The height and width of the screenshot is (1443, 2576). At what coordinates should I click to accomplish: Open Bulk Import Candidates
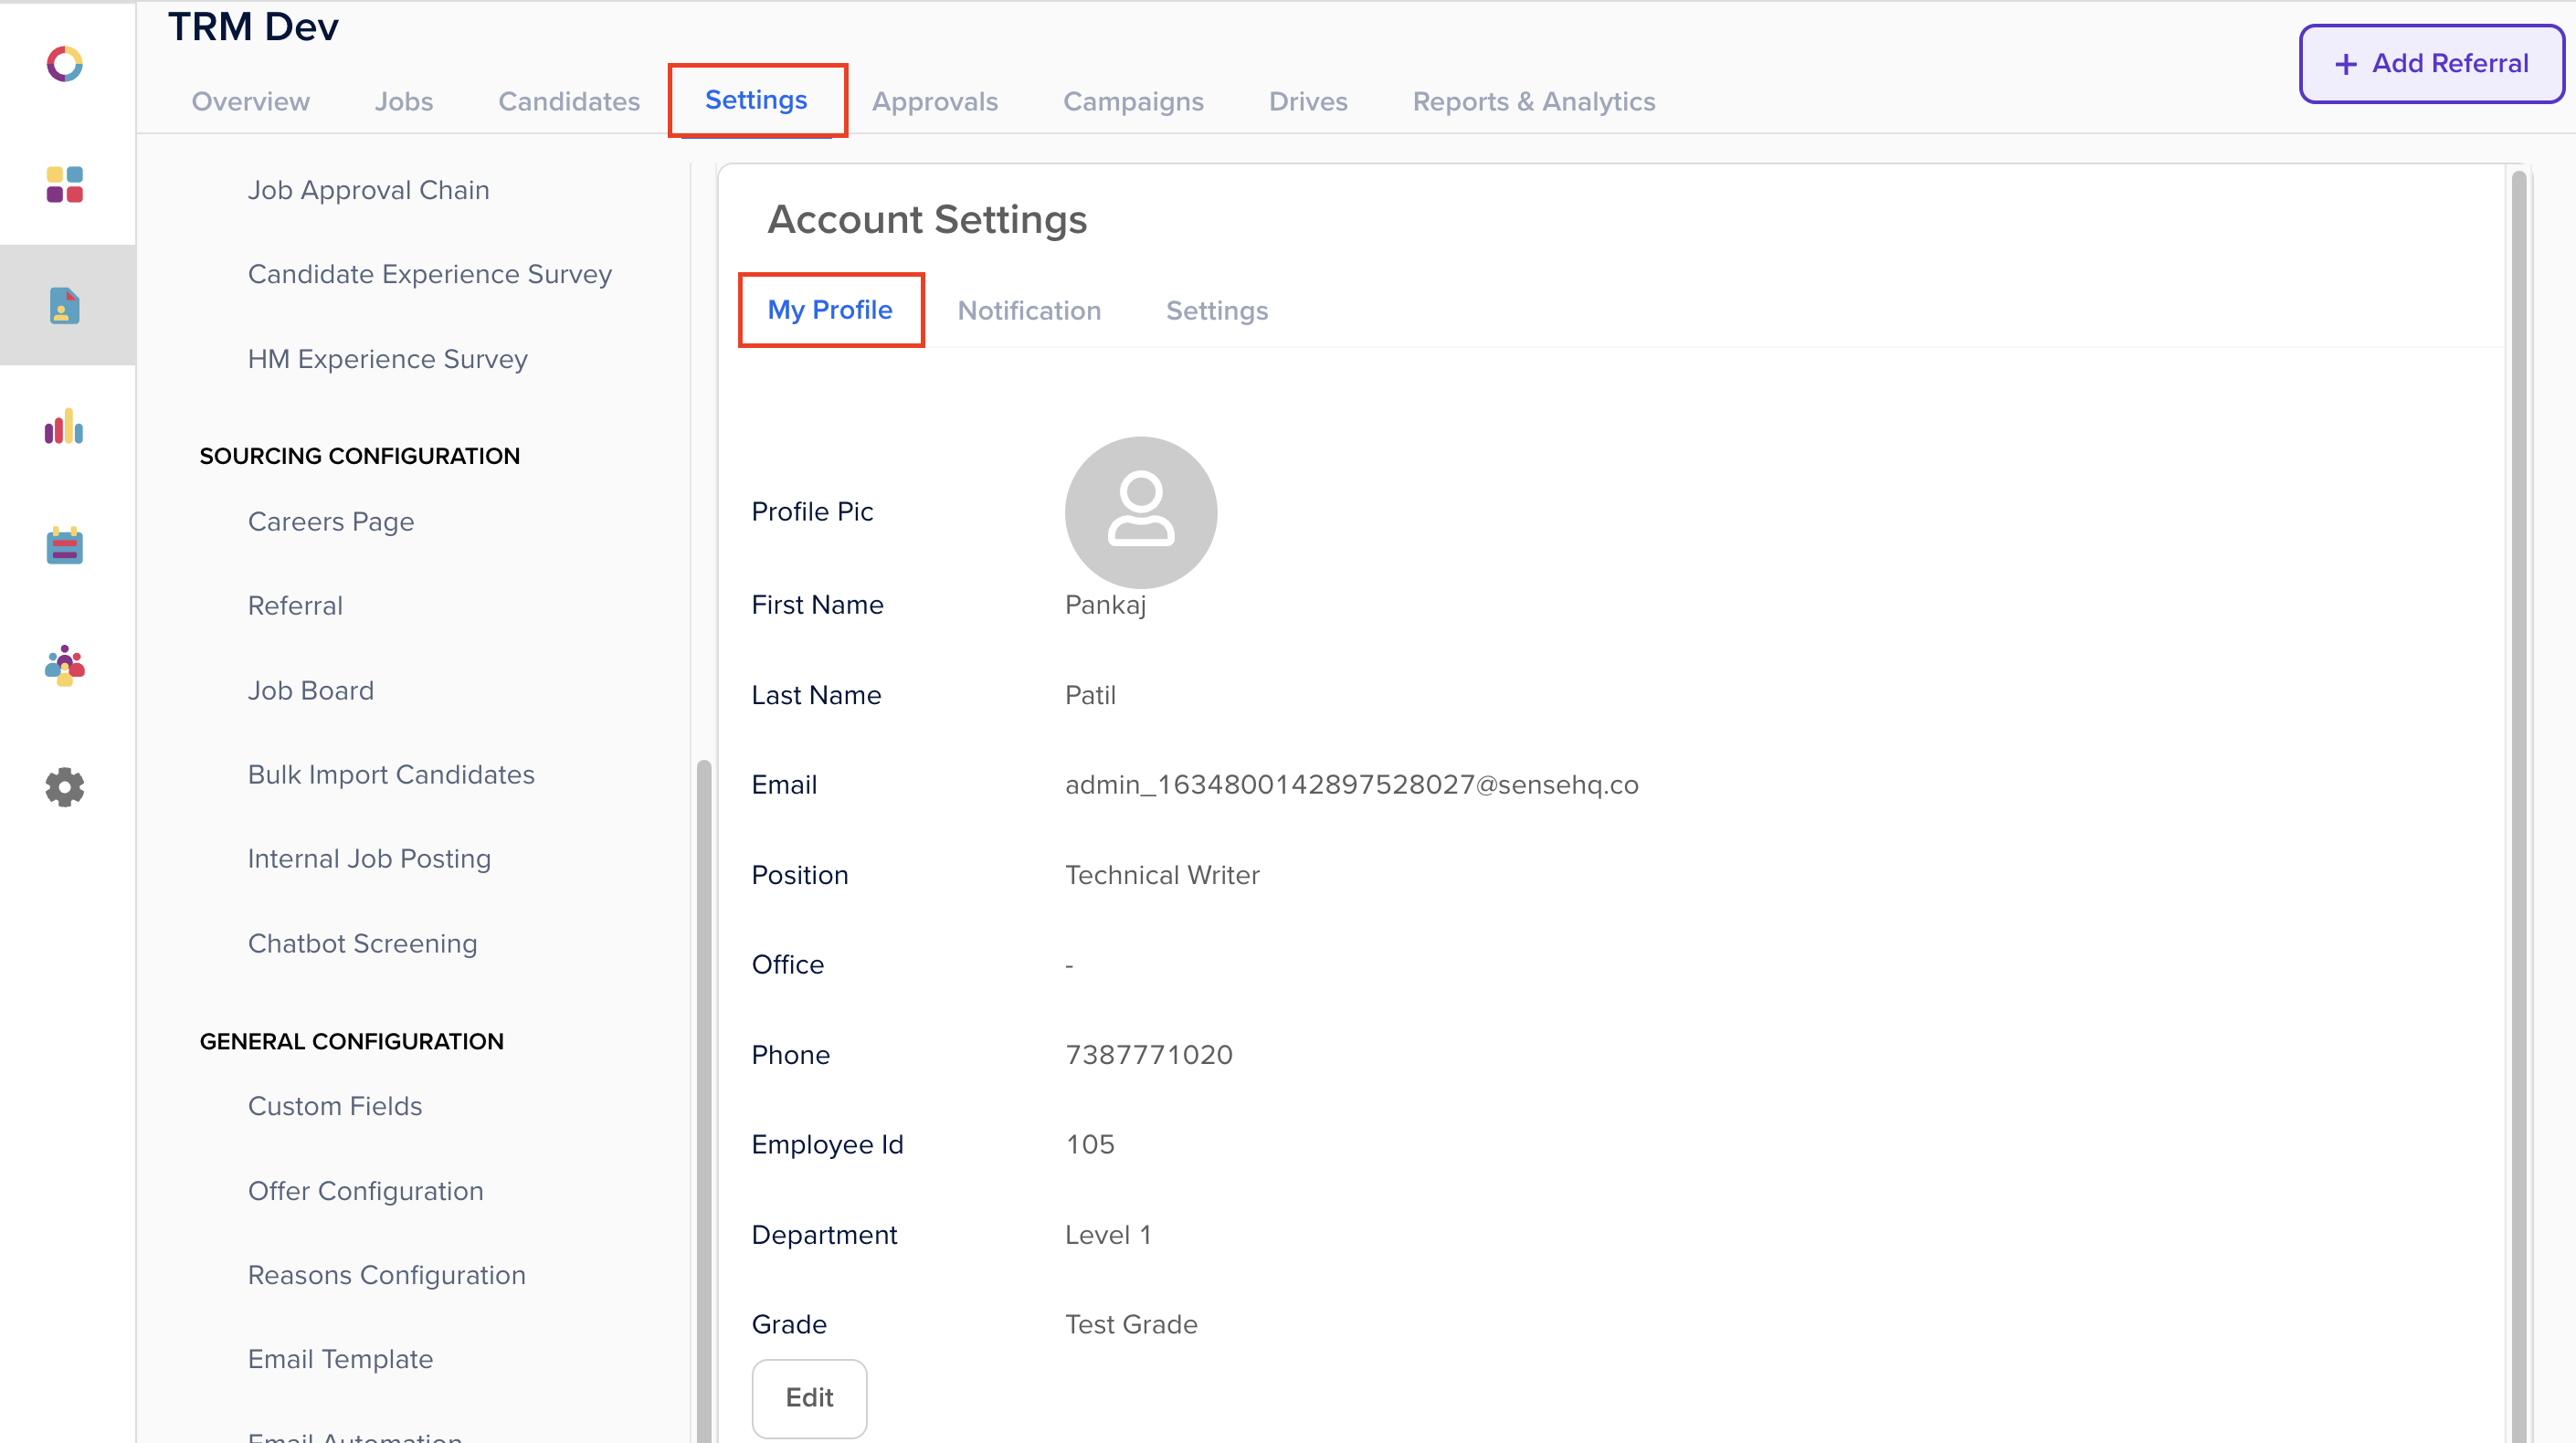(x=390, y=775)
